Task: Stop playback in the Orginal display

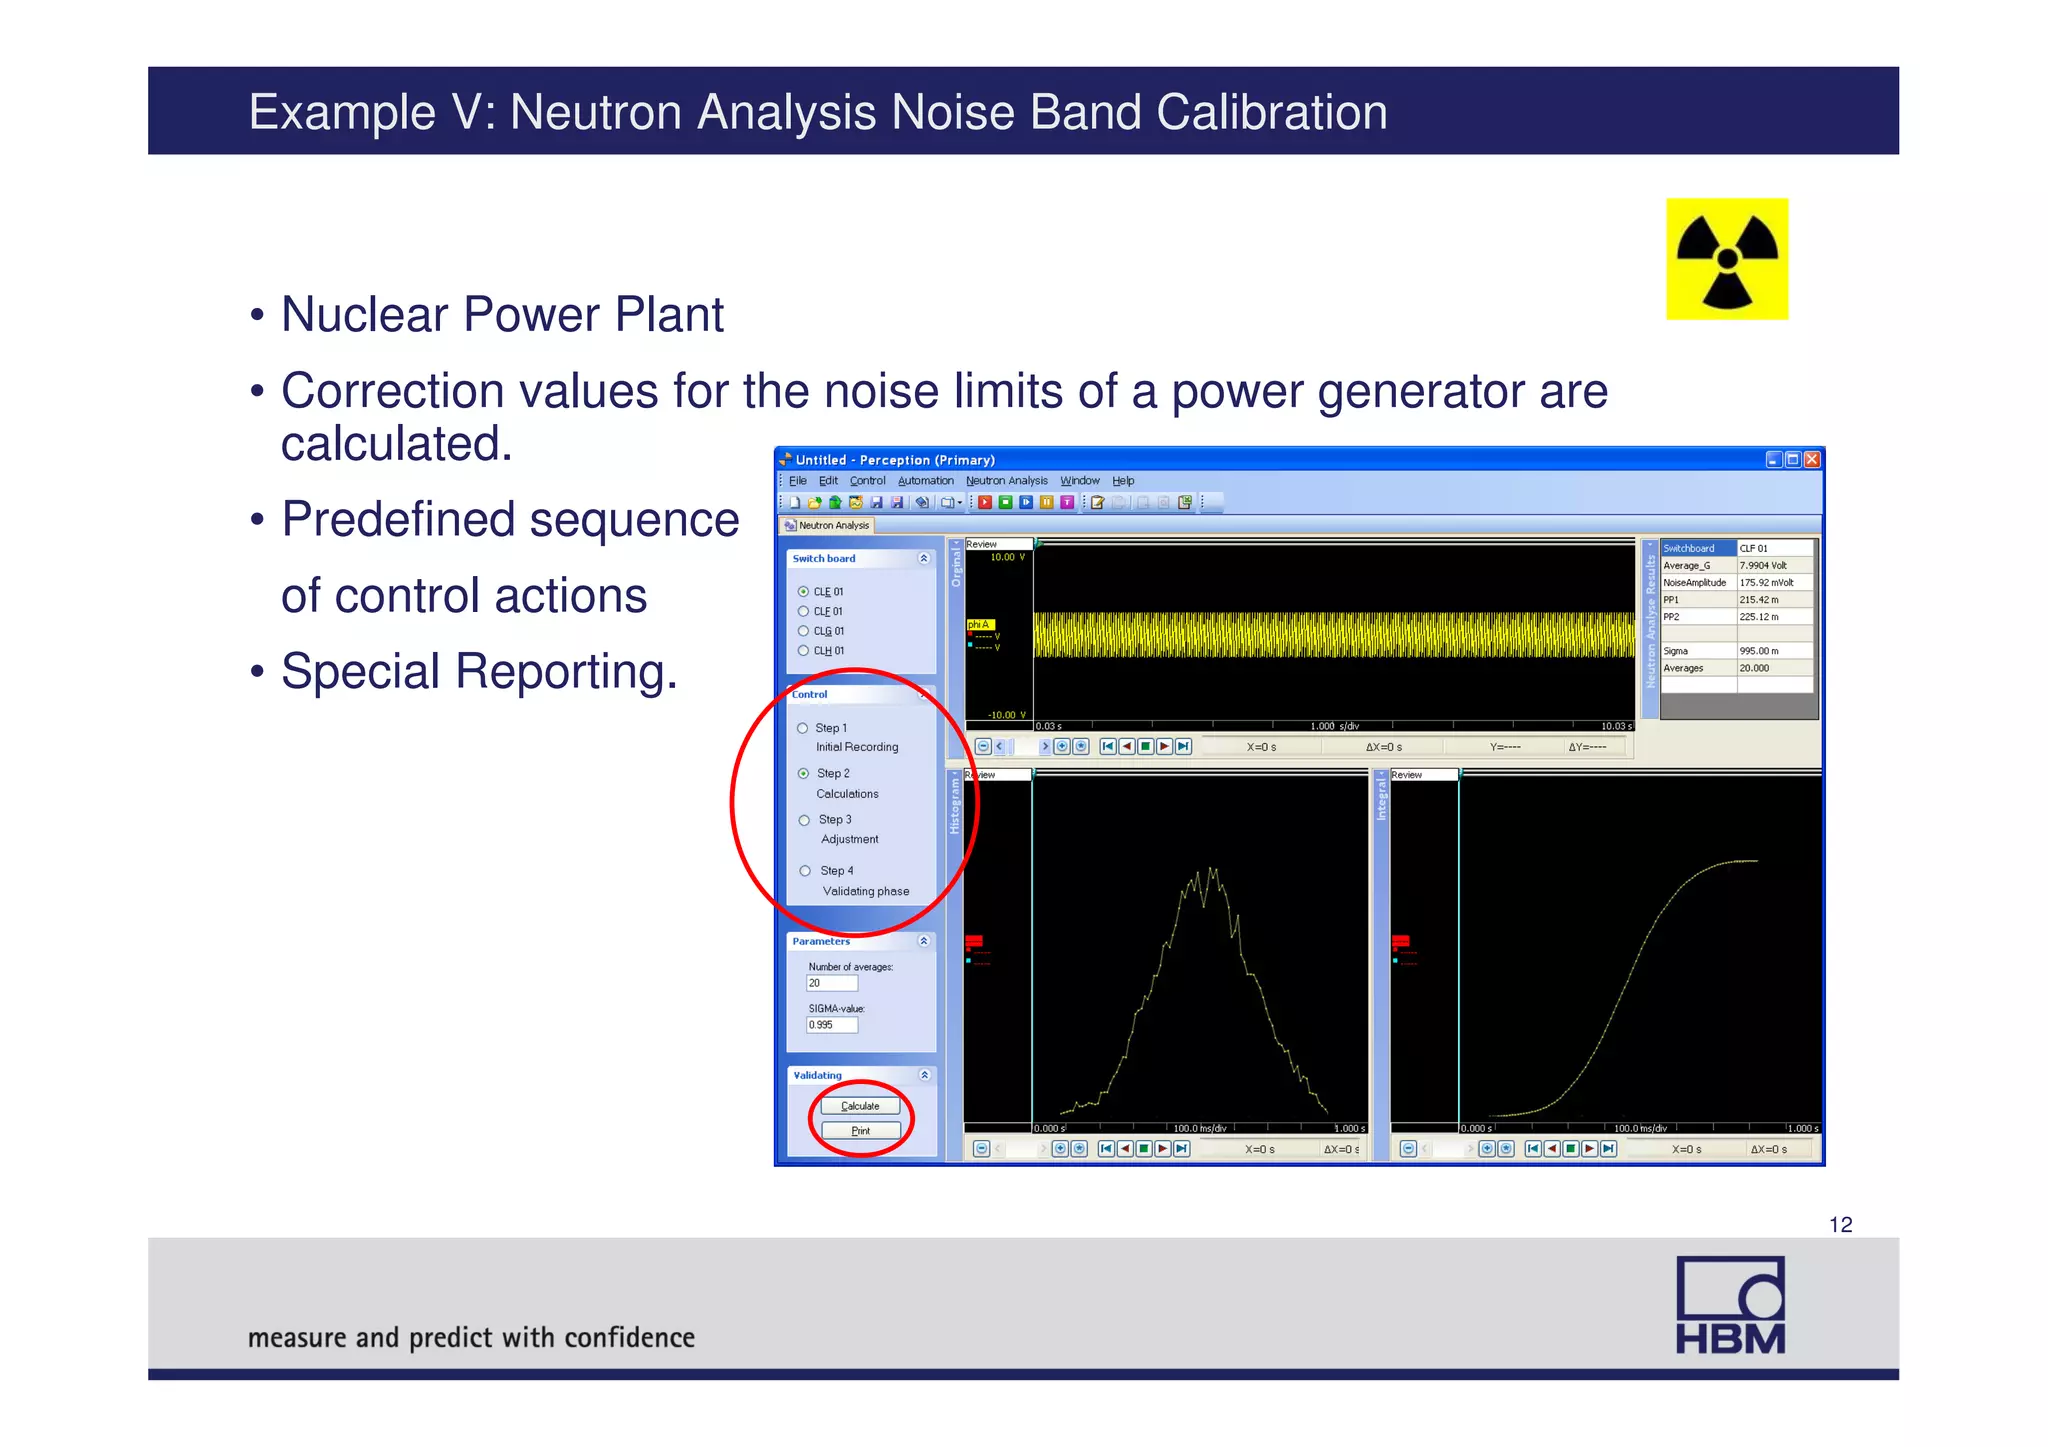Action: [1145, 746]
